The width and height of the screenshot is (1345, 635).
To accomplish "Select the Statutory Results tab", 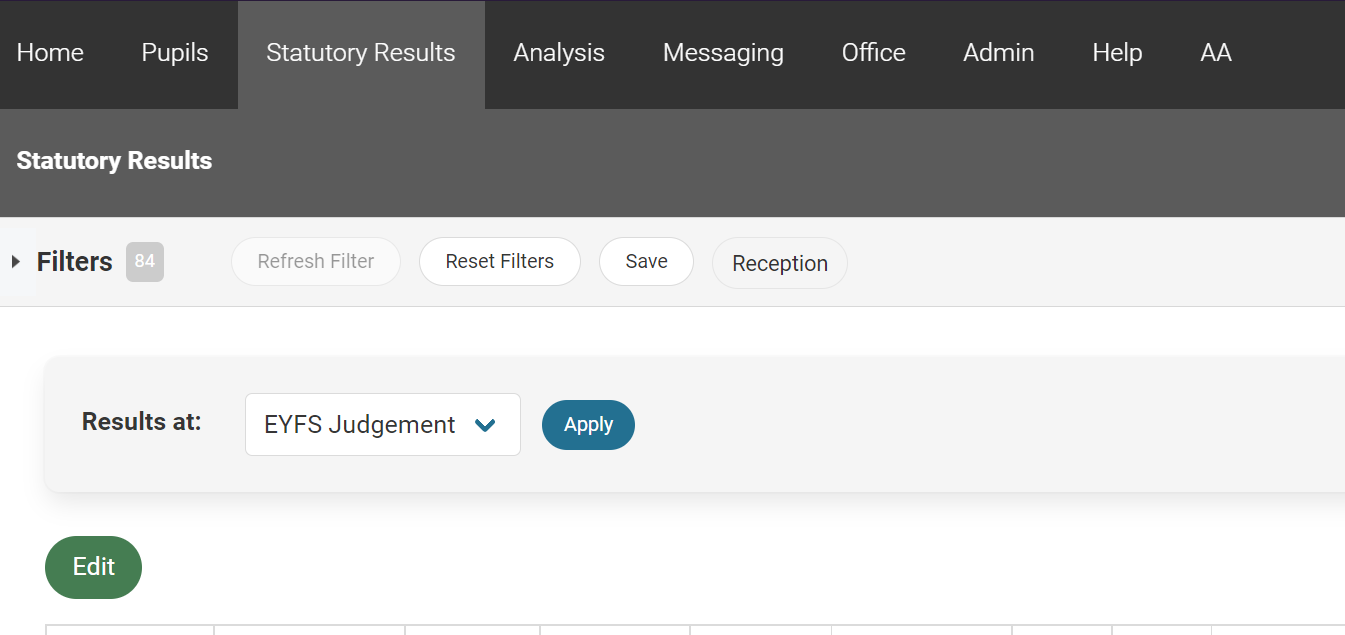I will click(361, 53).
